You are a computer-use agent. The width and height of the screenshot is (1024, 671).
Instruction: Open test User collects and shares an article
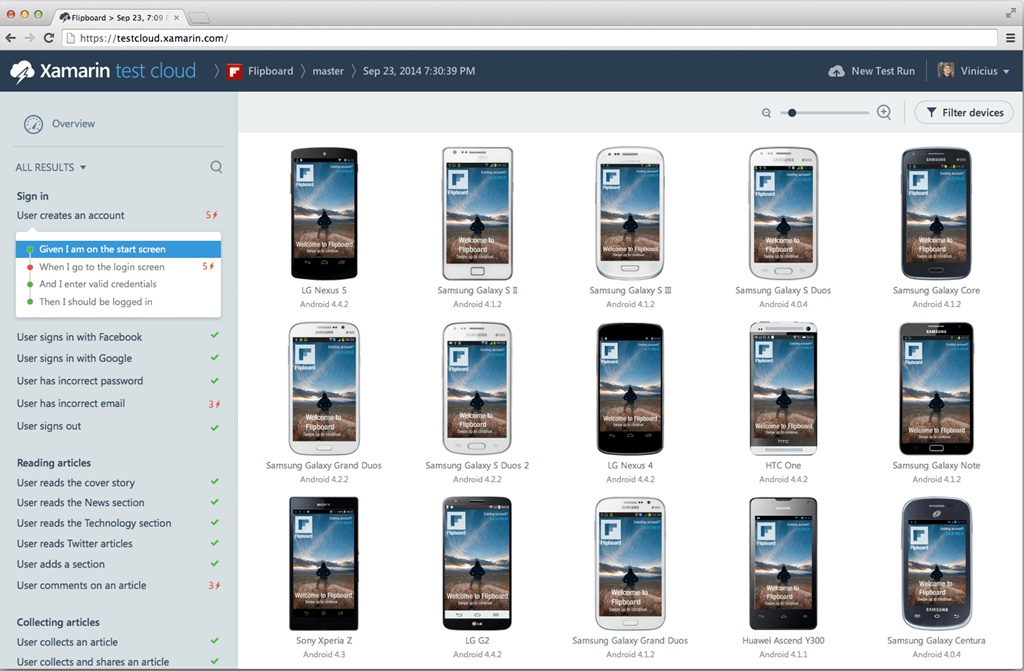click(x=93, y=662)
